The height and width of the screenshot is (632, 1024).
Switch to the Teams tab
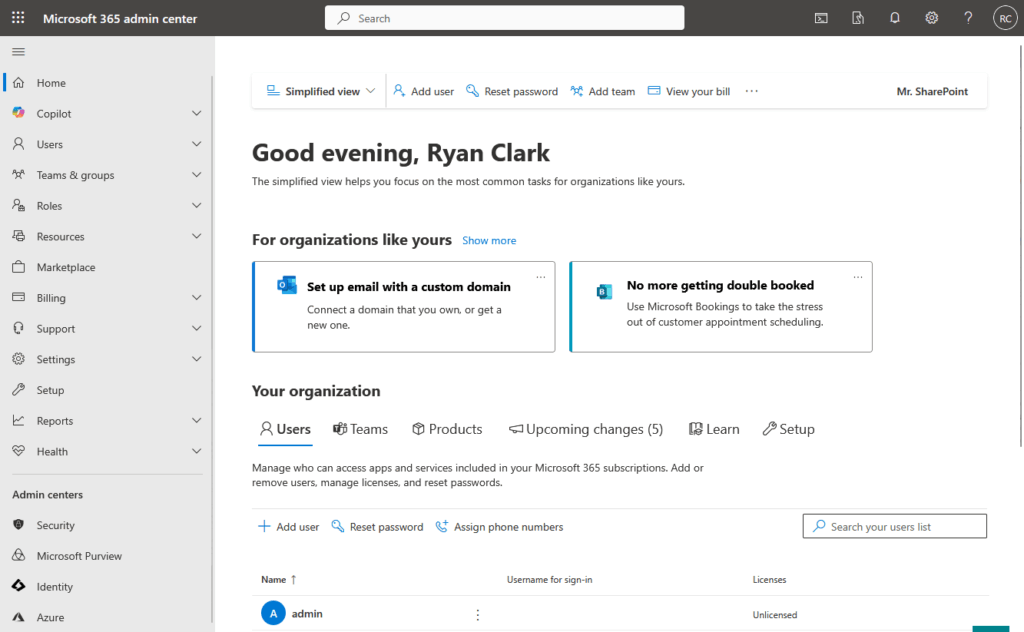tap(360, 429)
